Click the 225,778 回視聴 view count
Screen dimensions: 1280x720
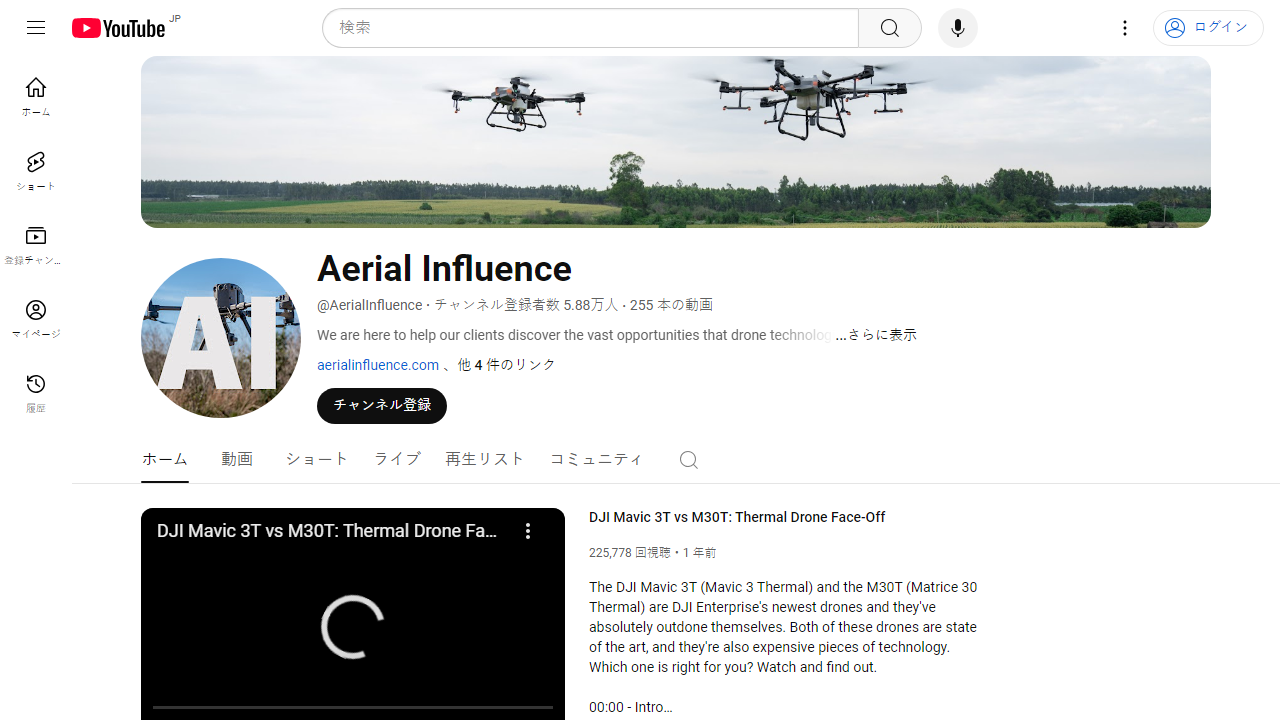[630, 552]
